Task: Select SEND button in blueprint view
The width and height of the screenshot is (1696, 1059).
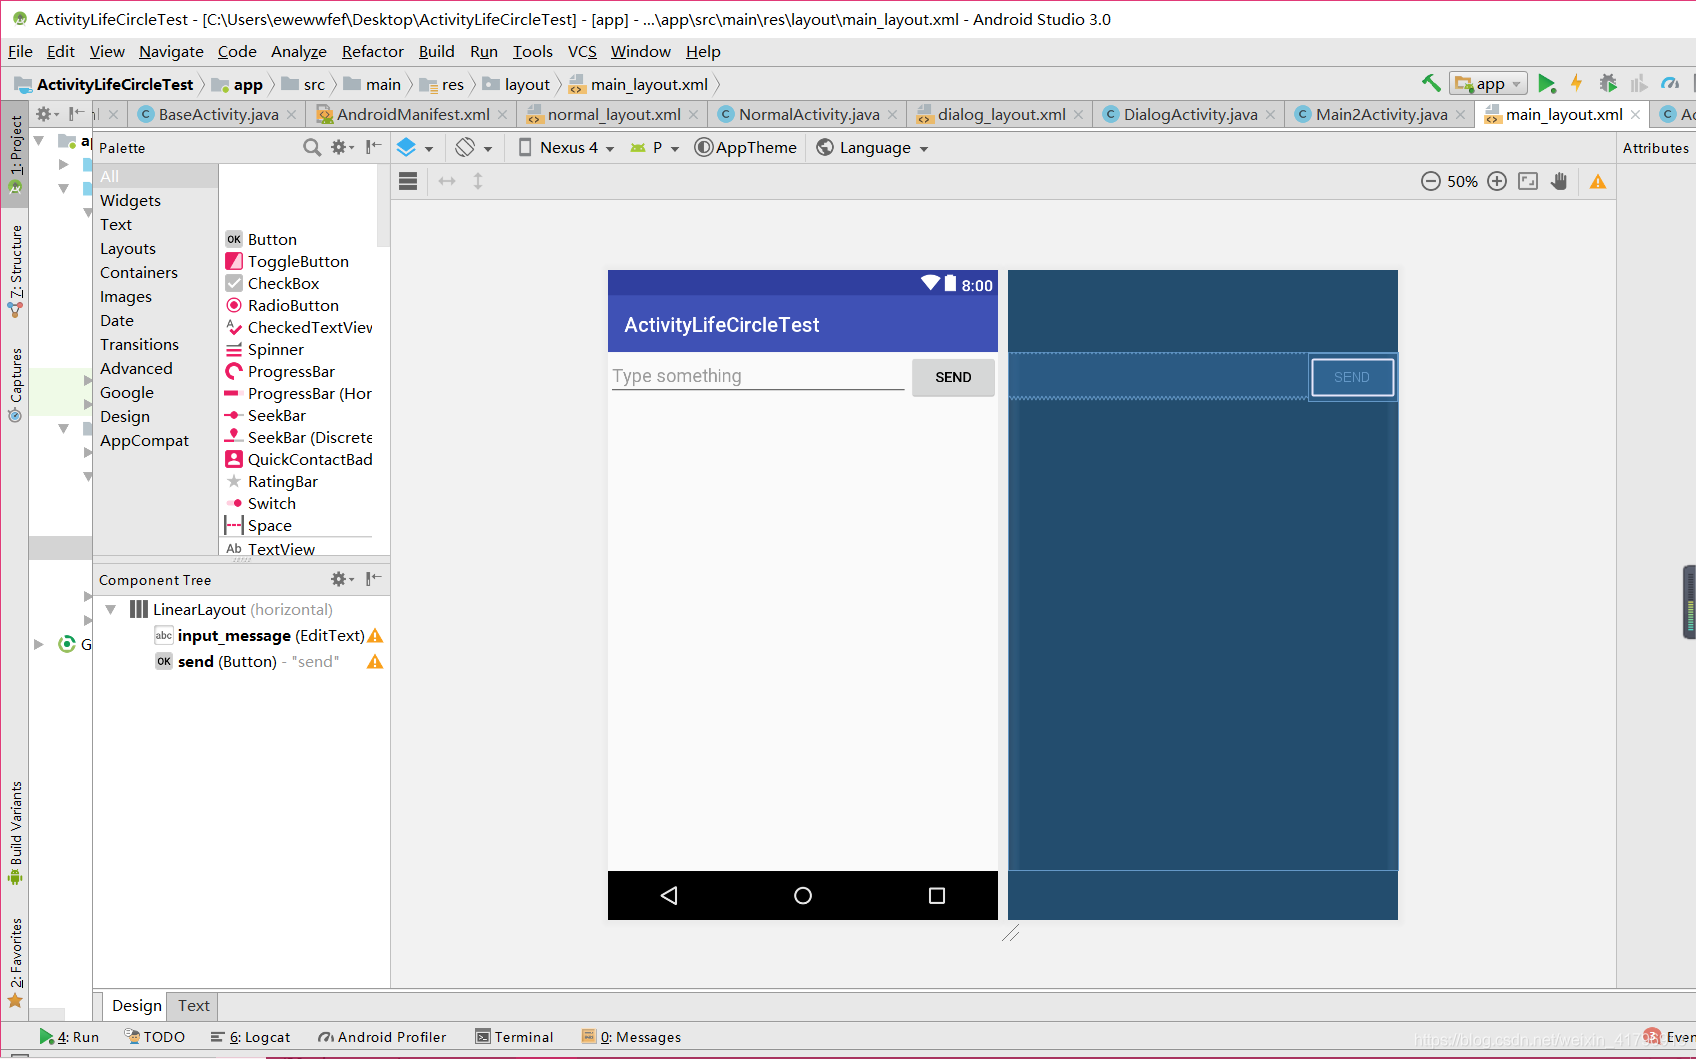Action: pos(1352,377)
